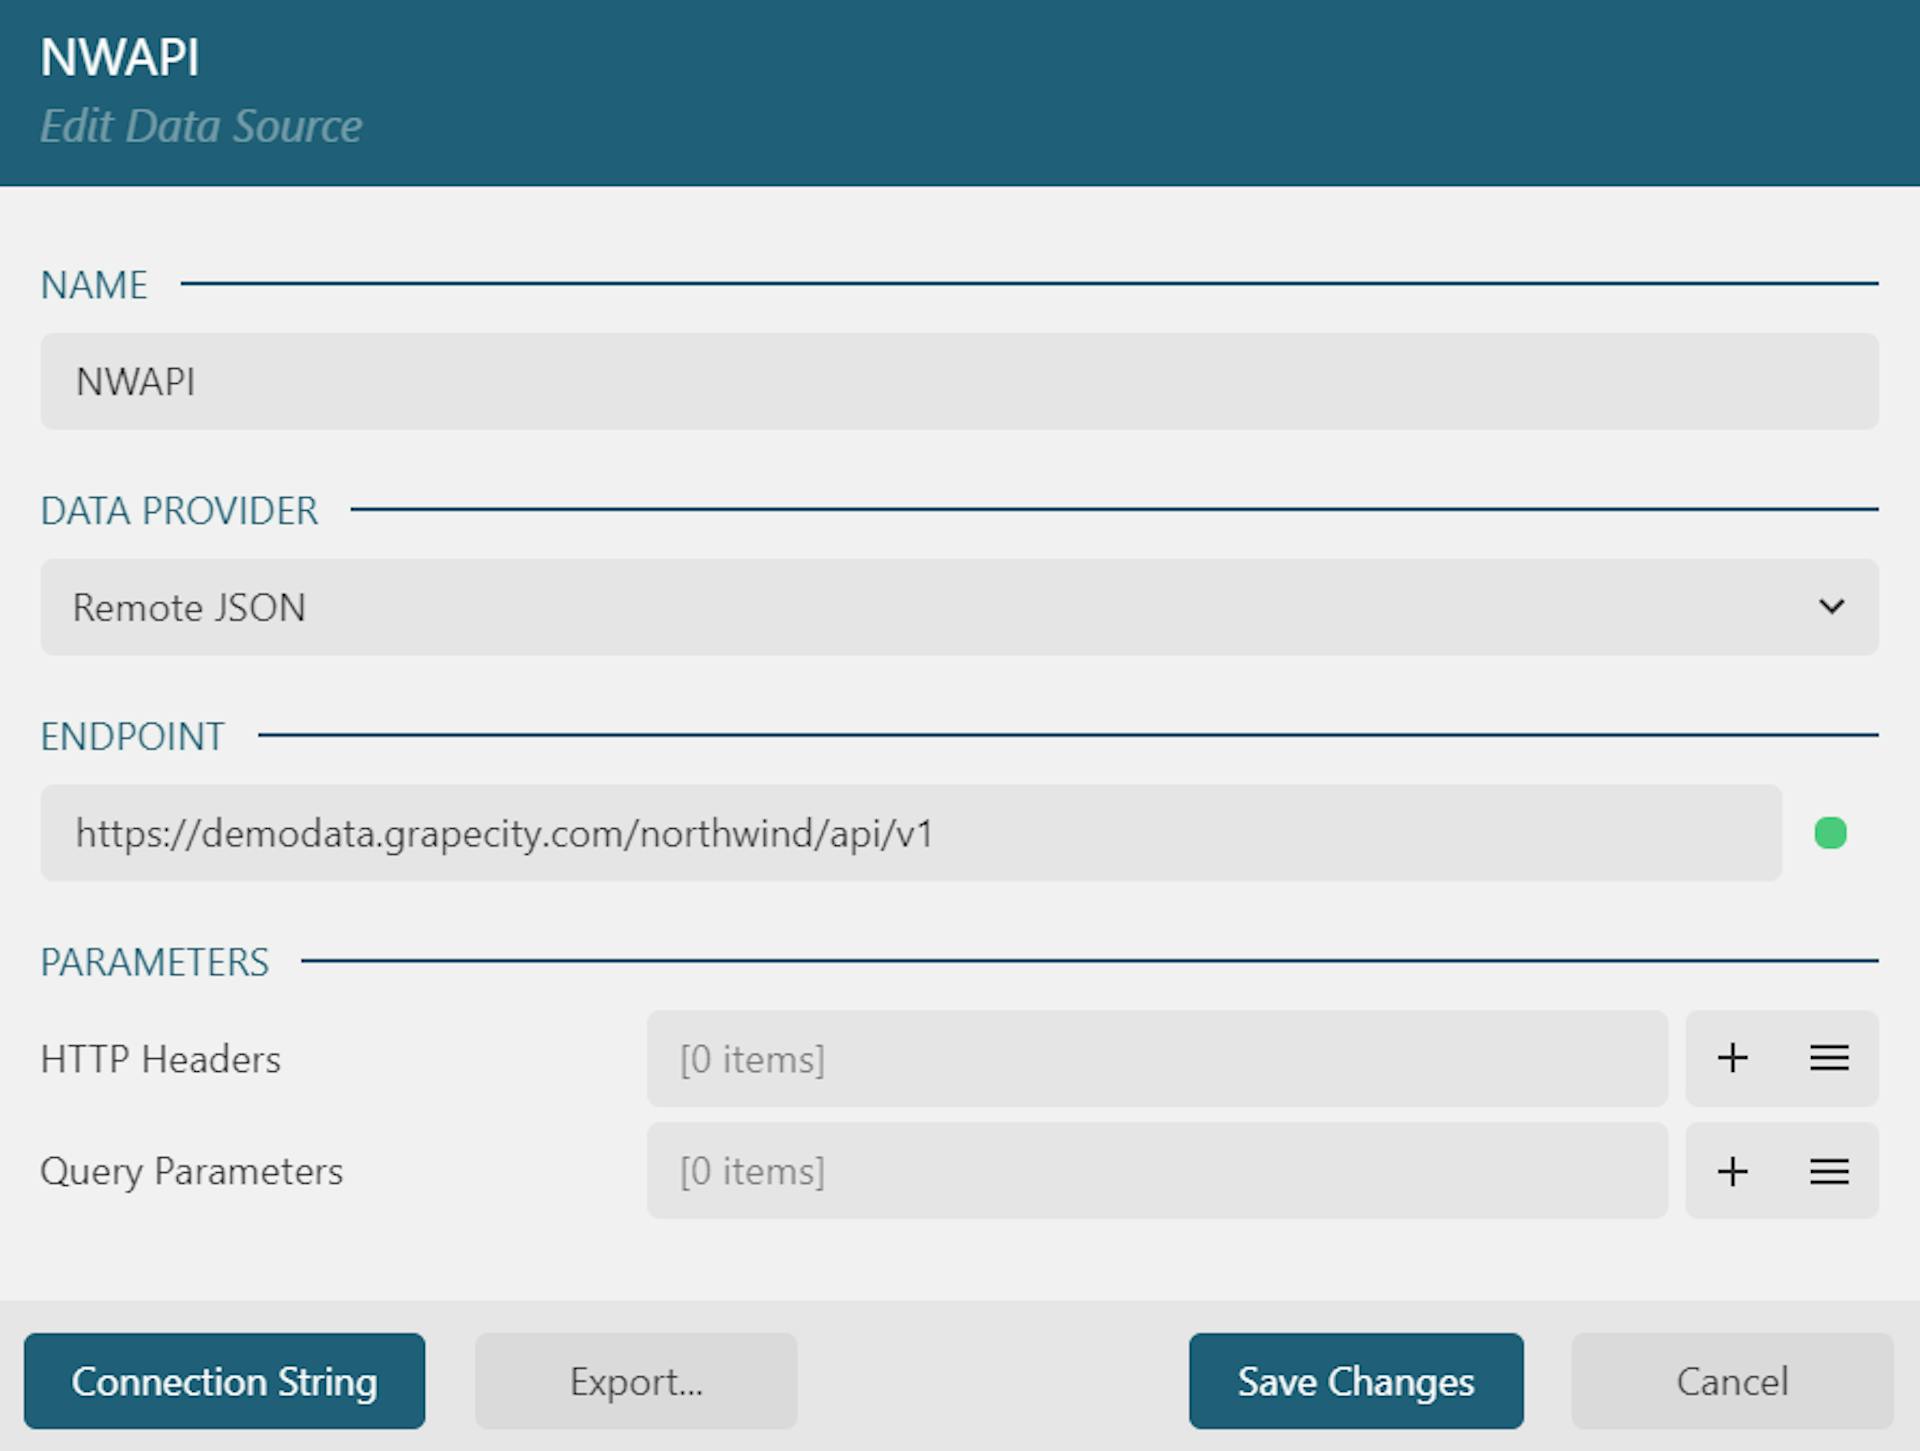Click the green endpoint status indicator
The height and width of the screenshot is (1451, 1920).
tap(1830, 832)
